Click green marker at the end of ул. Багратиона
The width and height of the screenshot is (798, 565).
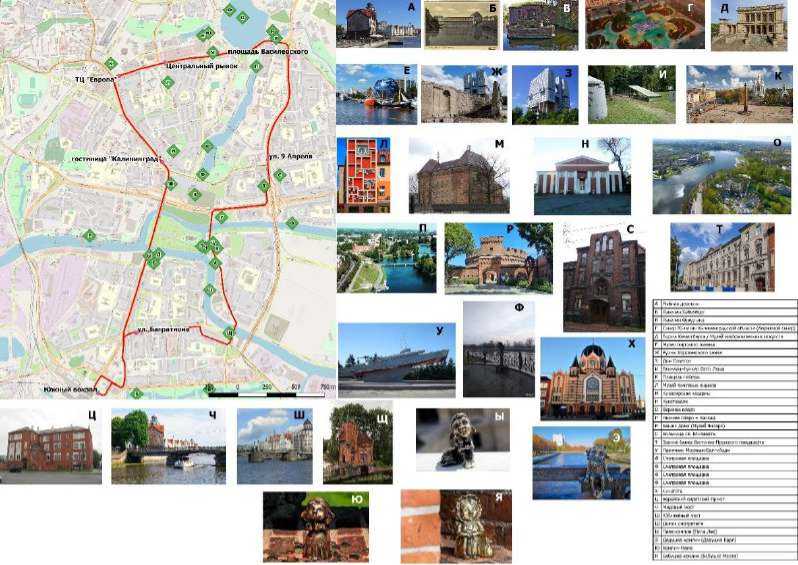pyautogui.click(x=230, y=333)
